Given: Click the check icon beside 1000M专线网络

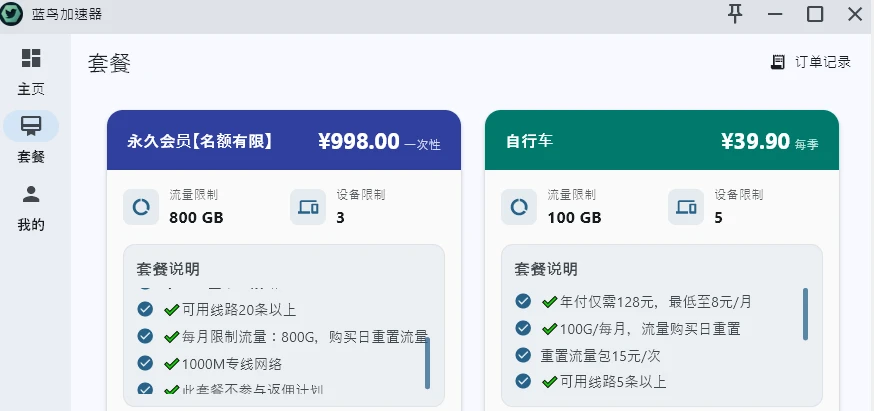Looking at the screenshot, I should 145,363.
